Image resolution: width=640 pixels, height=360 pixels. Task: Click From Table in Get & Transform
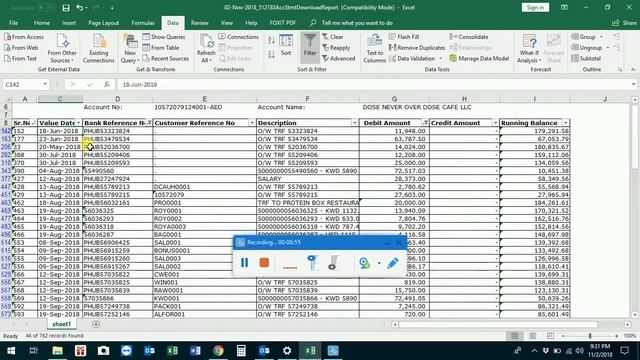coord(161,48)
